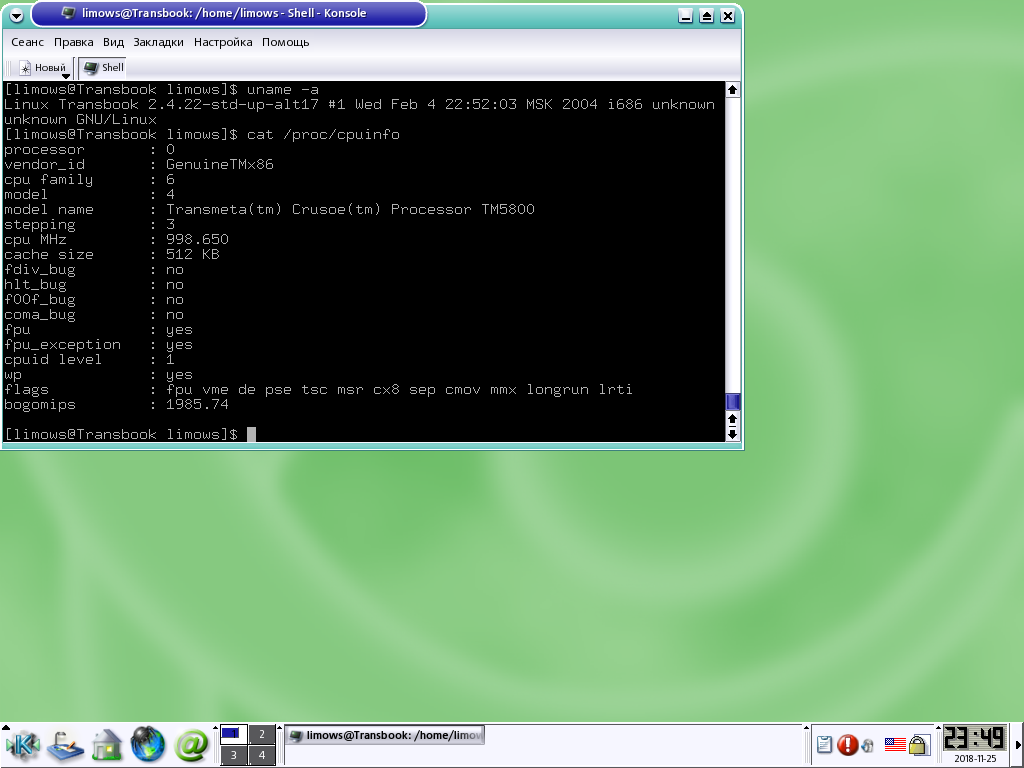The height and width of the screenshot is (768, 1024).
Task: Click the terminal prompt cursor line
Action: [130, 434]
